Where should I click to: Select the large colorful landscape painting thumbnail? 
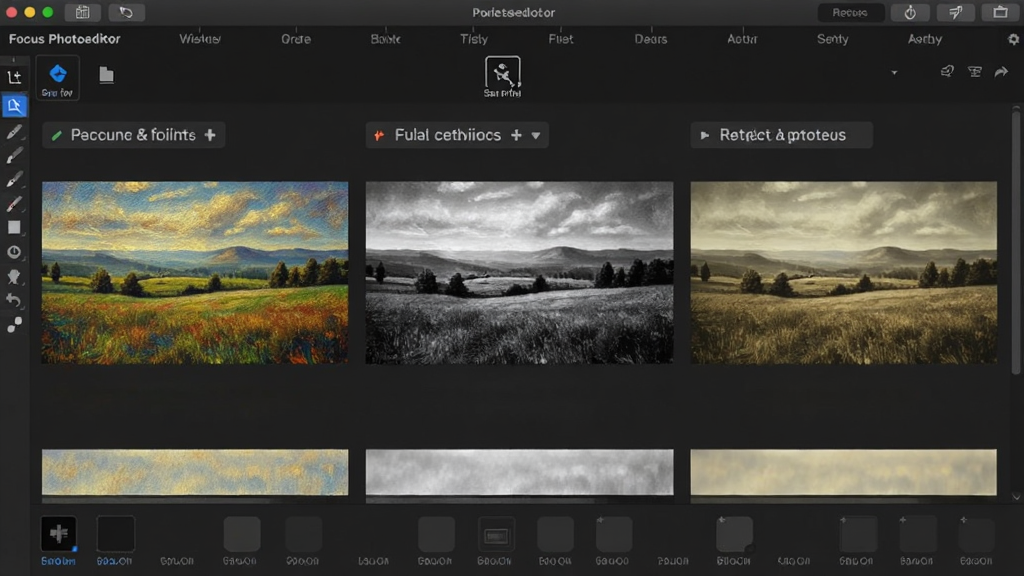point(195,272)
